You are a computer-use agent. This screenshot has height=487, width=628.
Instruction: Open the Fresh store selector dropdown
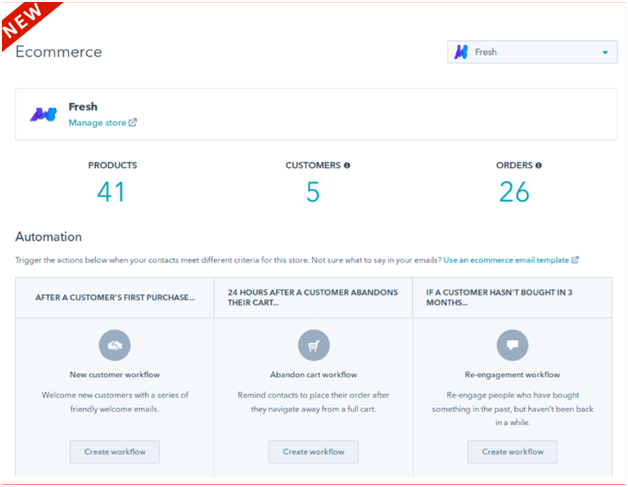click(532, 52)
